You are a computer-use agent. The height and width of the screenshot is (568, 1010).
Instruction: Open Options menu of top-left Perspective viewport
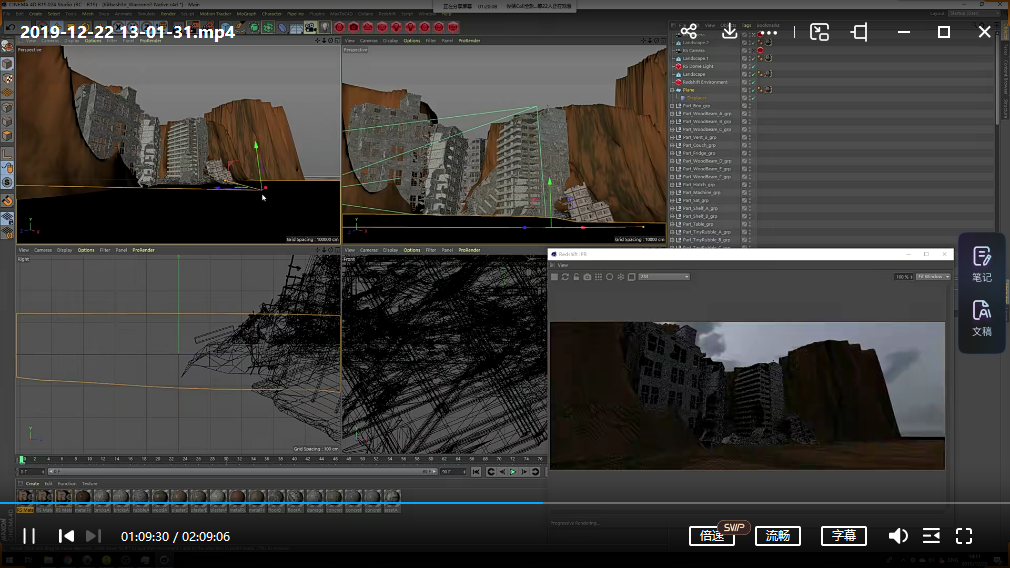coord(93,41)
